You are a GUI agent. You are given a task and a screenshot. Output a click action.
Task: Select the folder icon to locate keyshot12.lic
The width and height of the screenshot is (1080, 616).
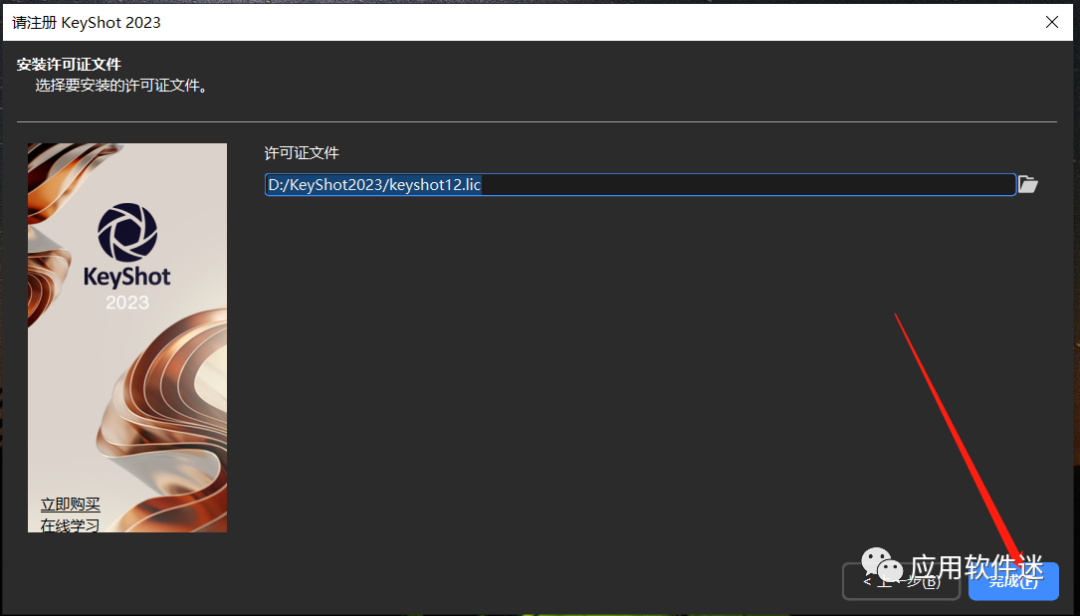tap(1028, 184)
